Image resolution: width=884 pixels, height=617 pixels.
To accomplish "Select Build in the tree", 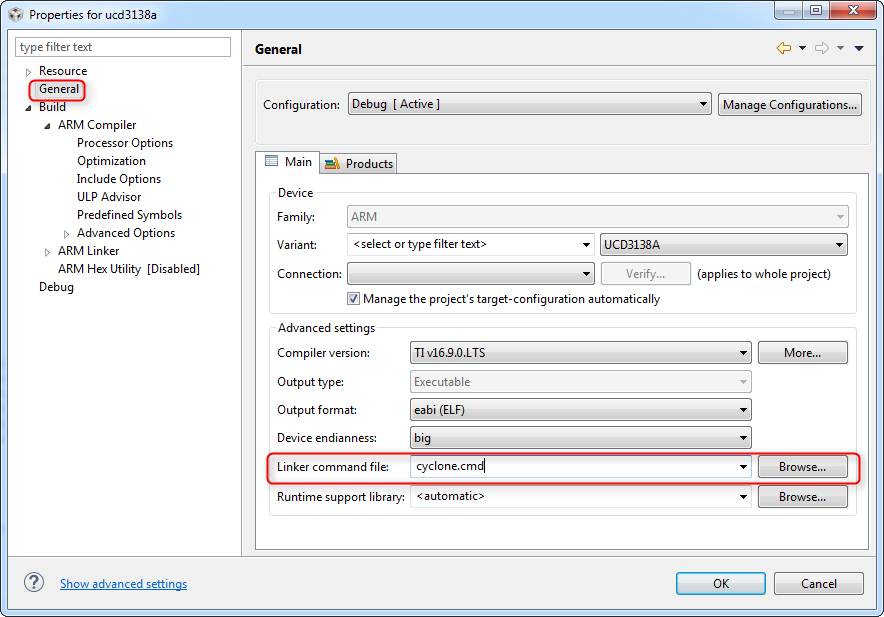I will click(52, 107).
